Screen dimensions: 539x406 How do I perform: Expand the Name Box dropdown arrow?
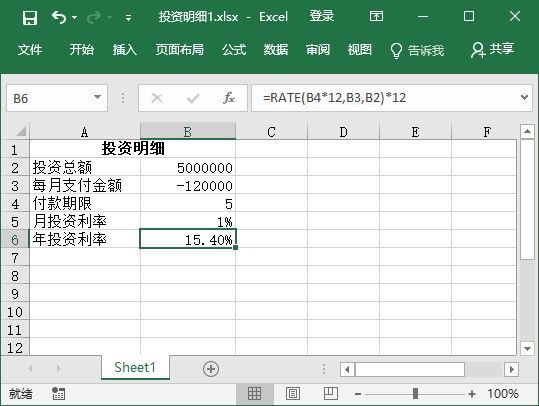click(x=98, y=98)
